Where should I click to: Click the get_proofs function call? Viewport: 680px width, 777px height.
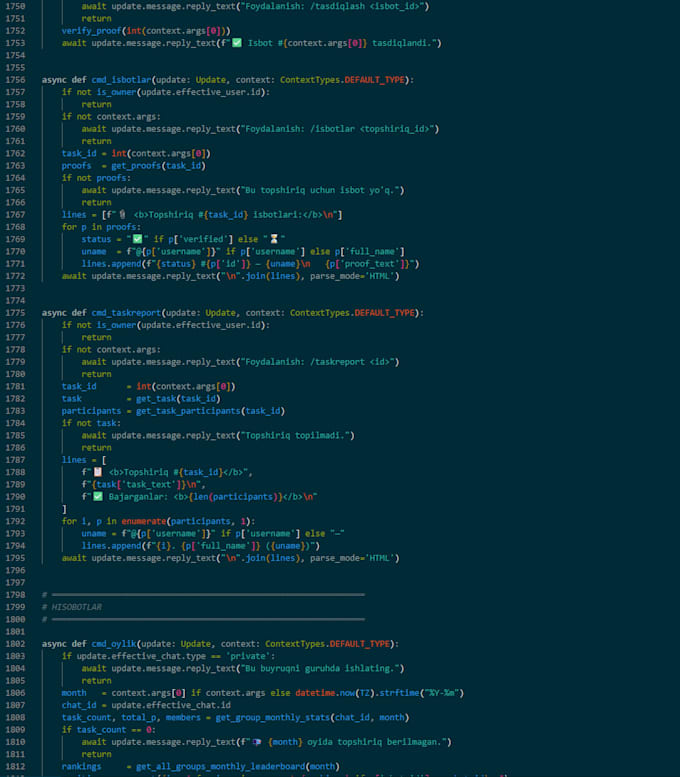(136, 166)
